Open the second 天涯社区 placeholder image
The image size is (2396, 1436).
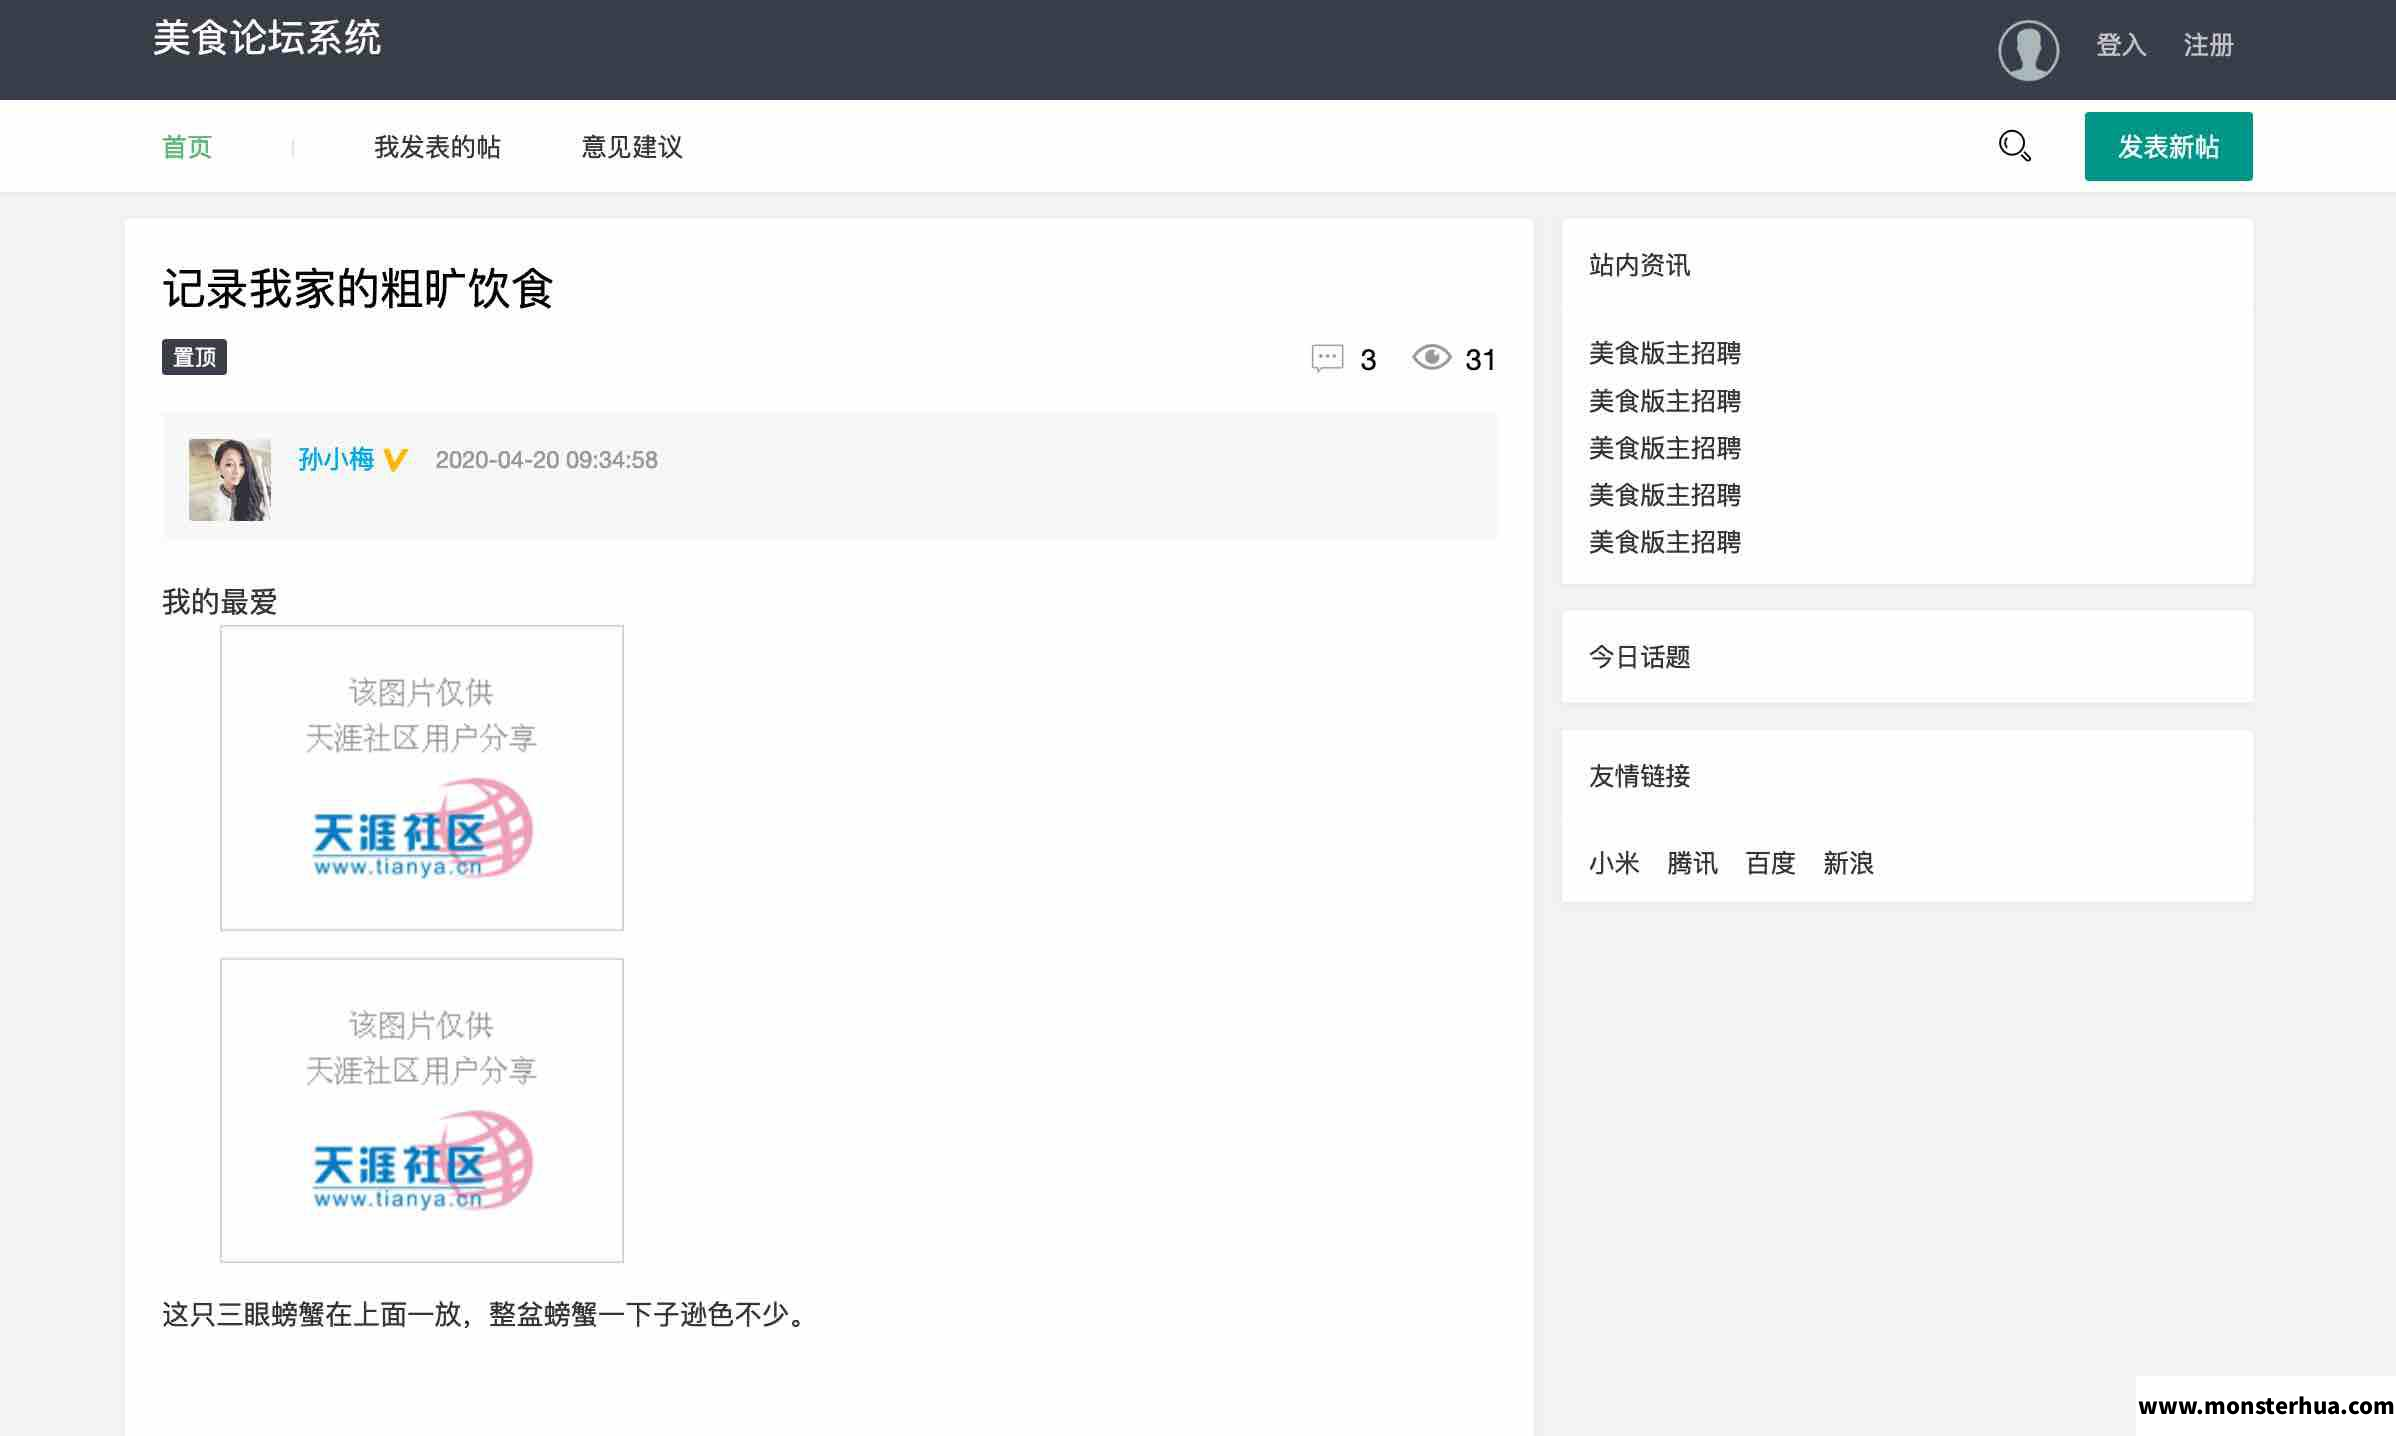click(x=422, y=1110)
